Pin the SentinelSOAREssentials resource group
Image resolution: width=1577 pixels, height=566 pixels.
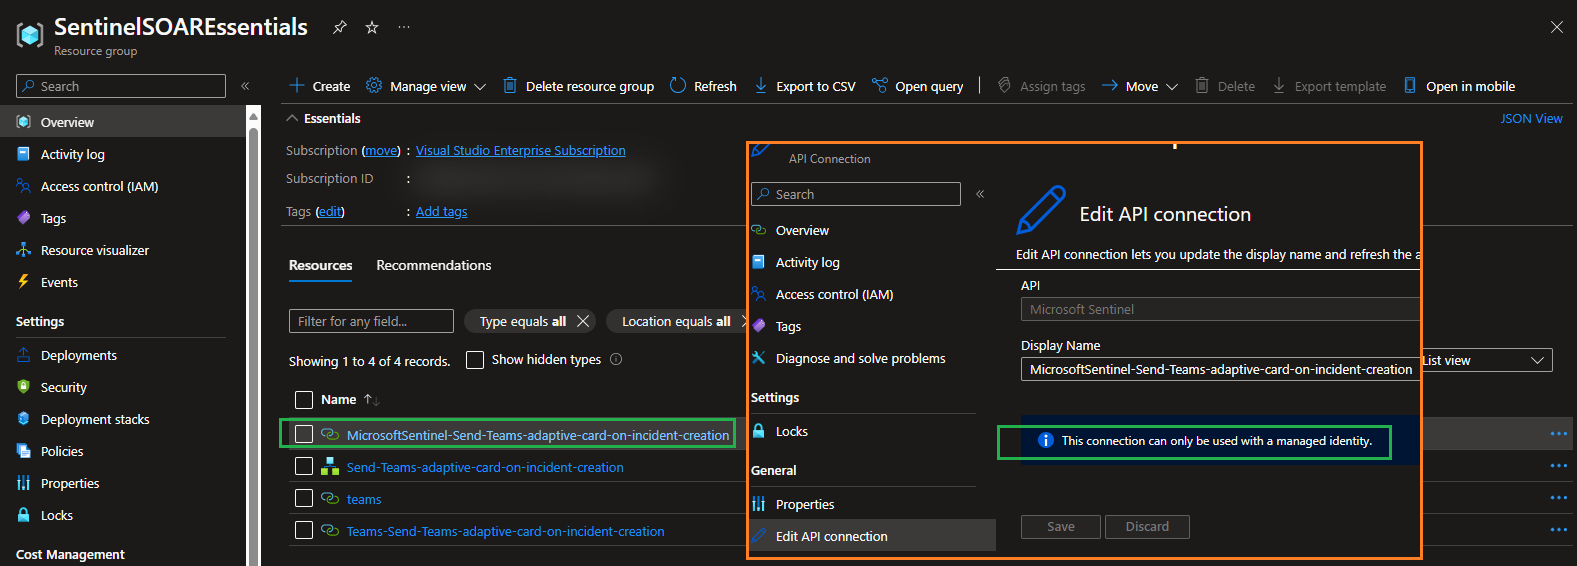pos(340,27)
